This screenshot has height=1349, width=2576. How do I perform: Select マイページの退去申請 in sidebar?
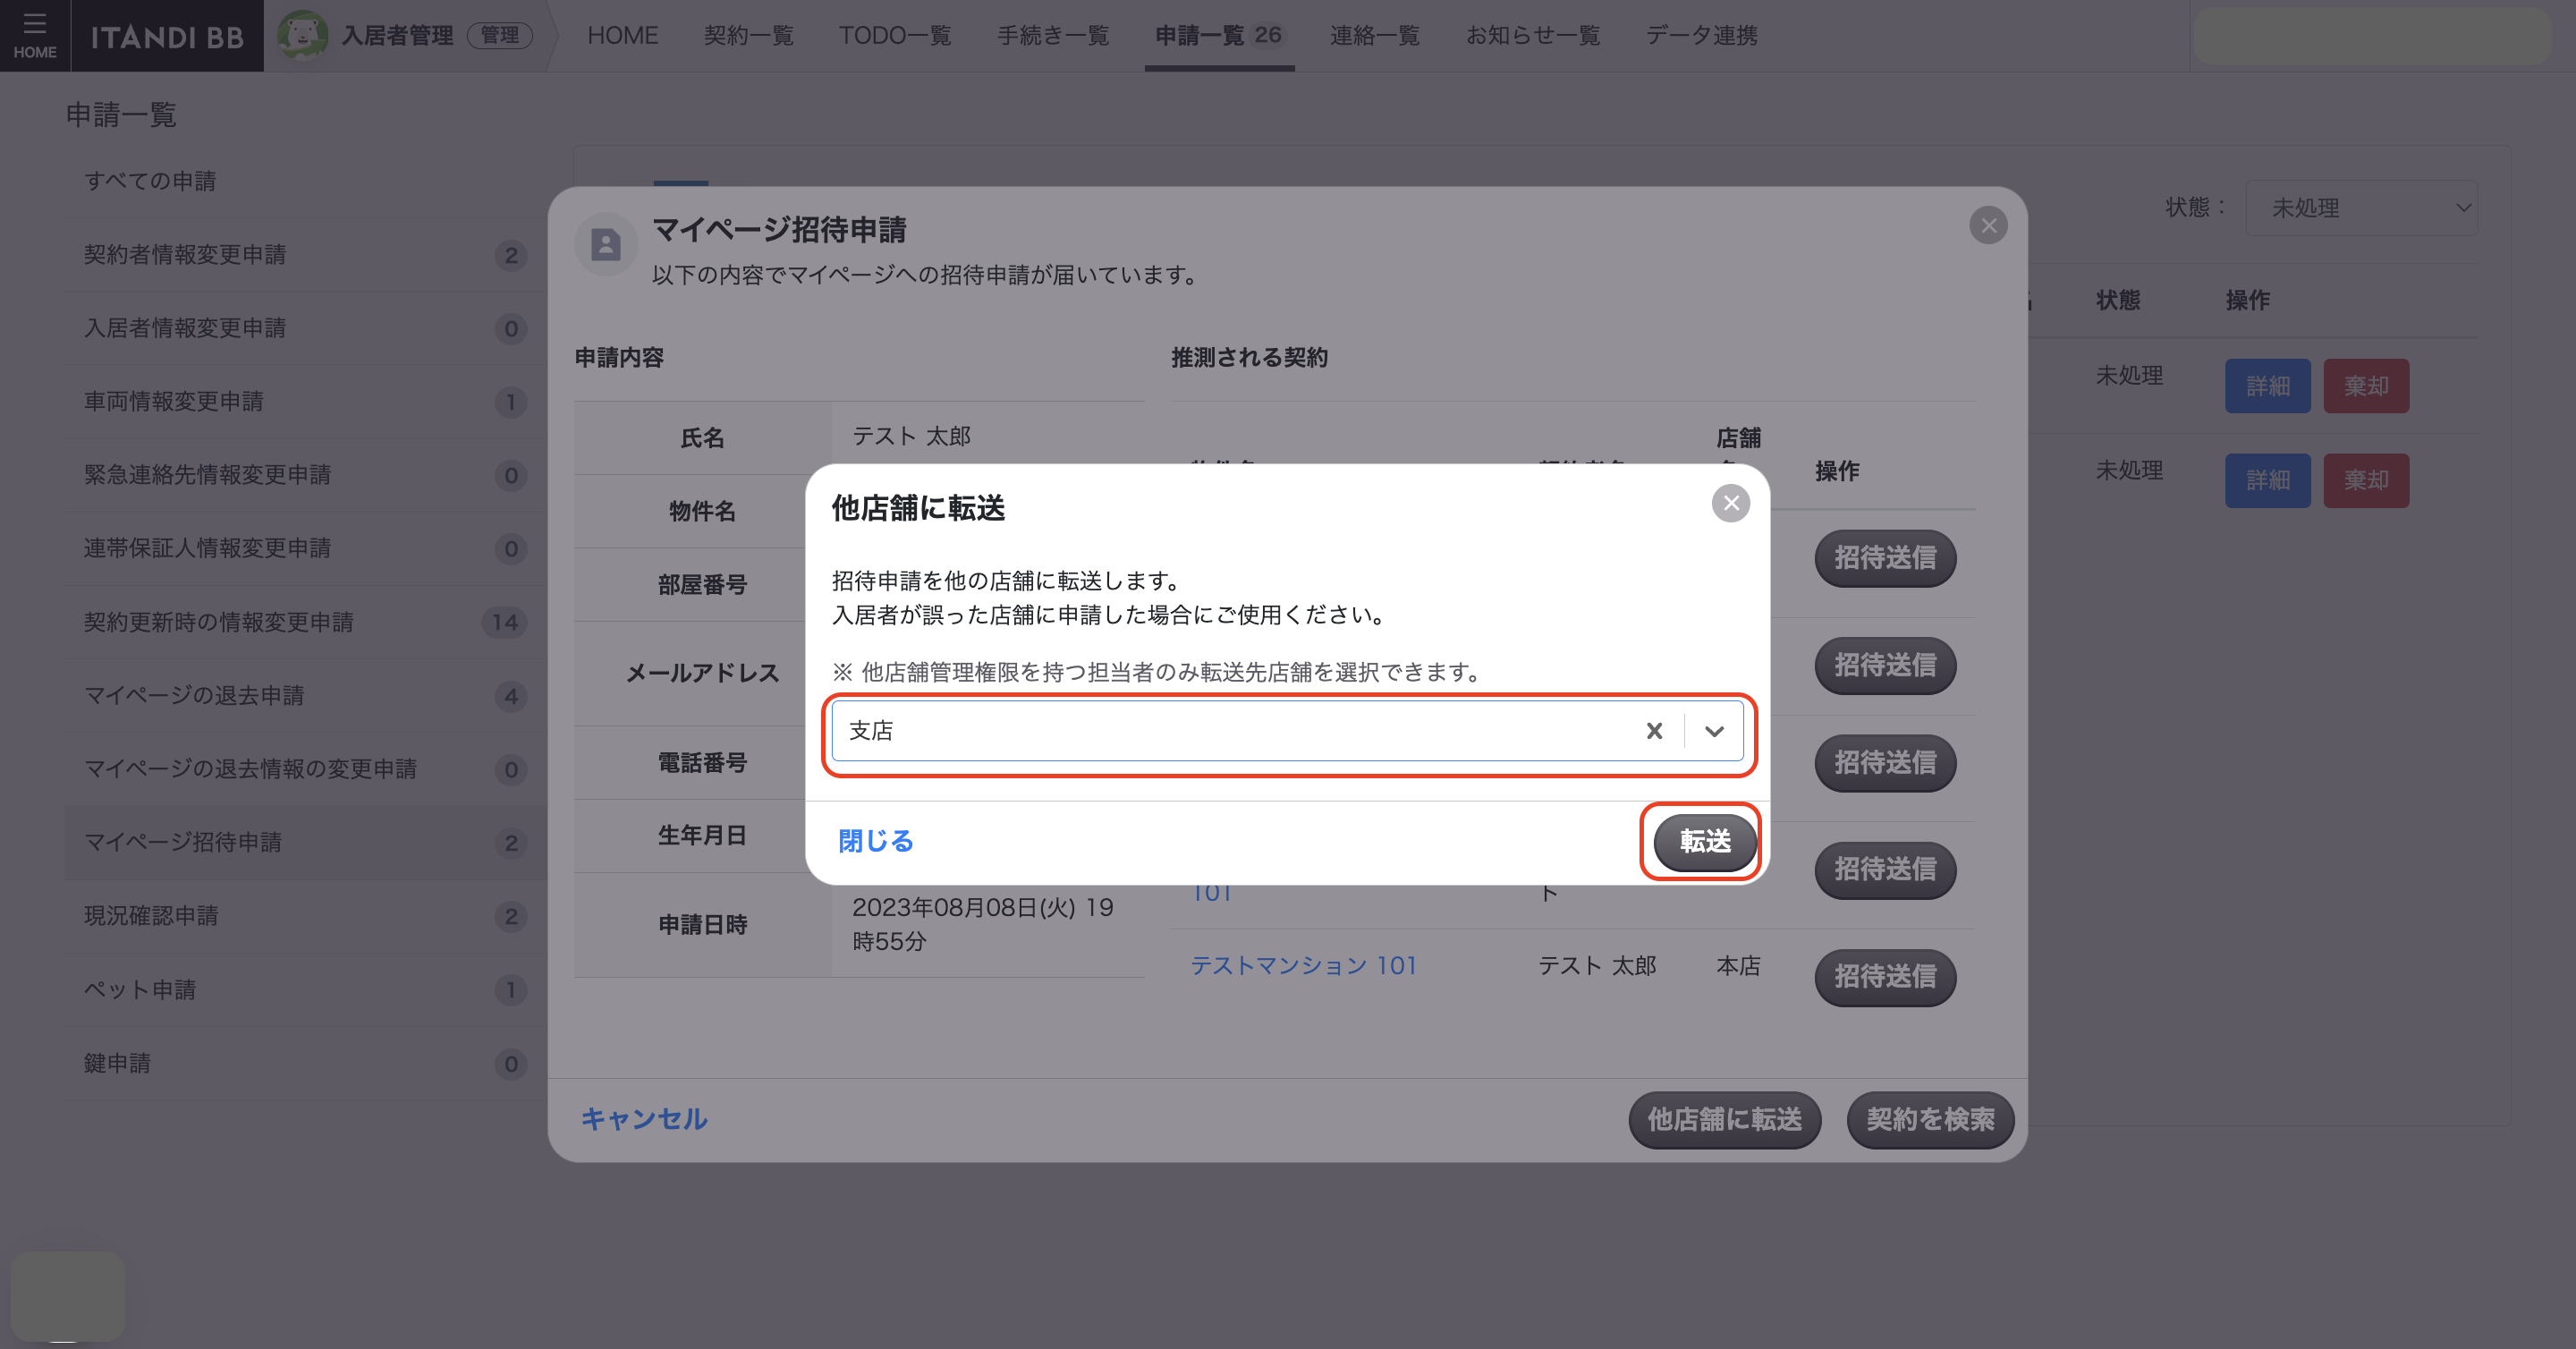[305, 696]
